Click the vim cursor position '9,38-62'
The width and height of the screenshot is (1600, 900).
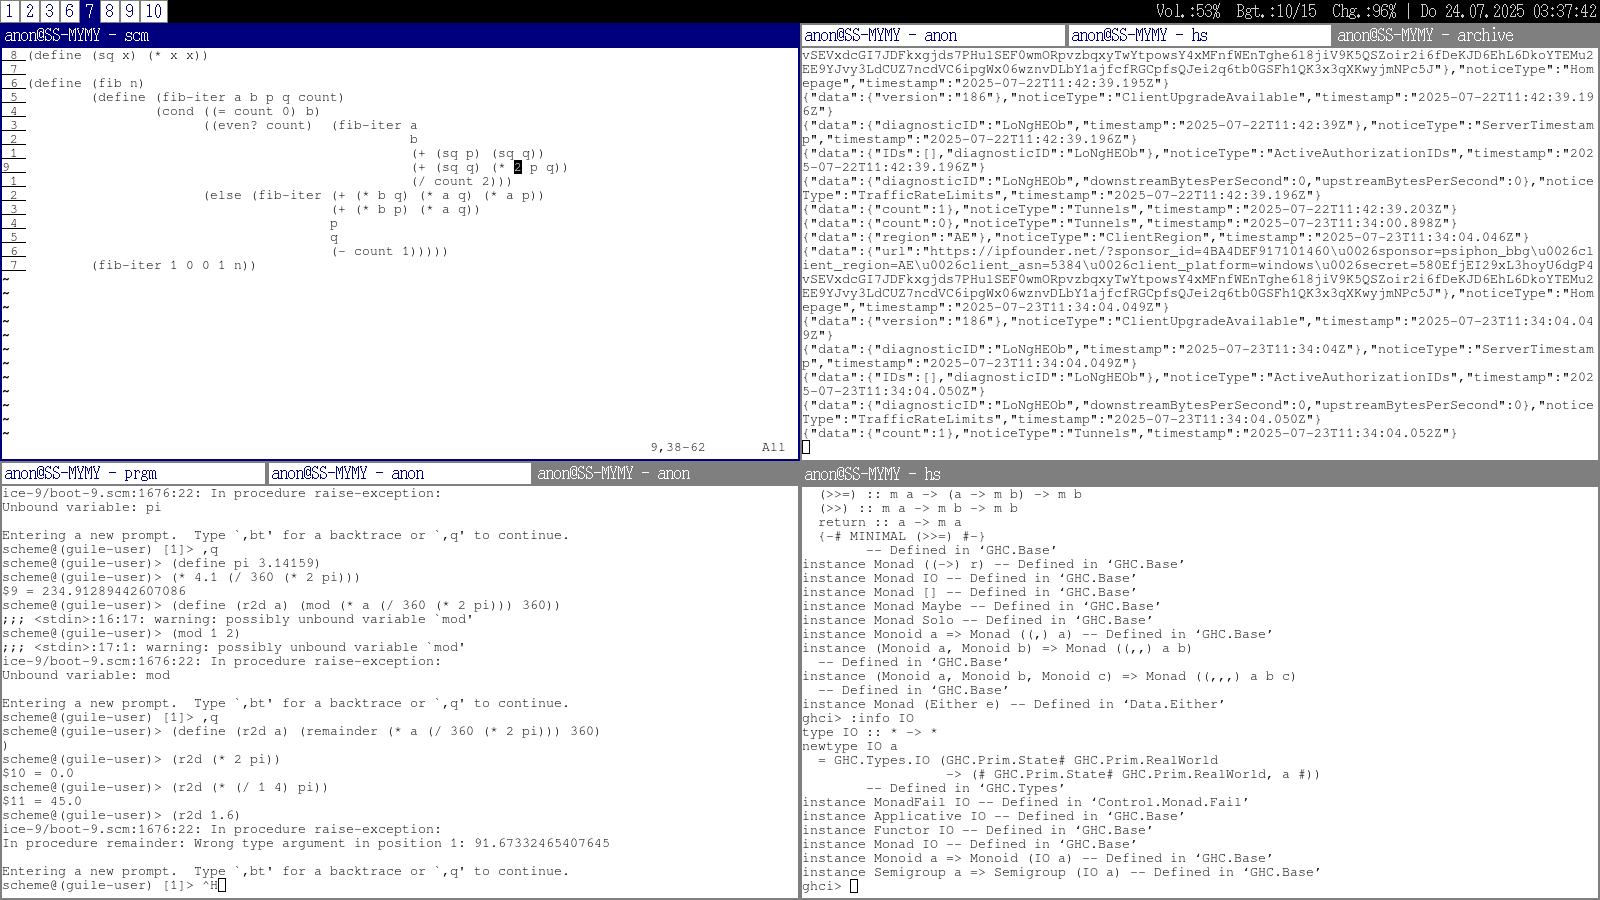click(678, 447)
